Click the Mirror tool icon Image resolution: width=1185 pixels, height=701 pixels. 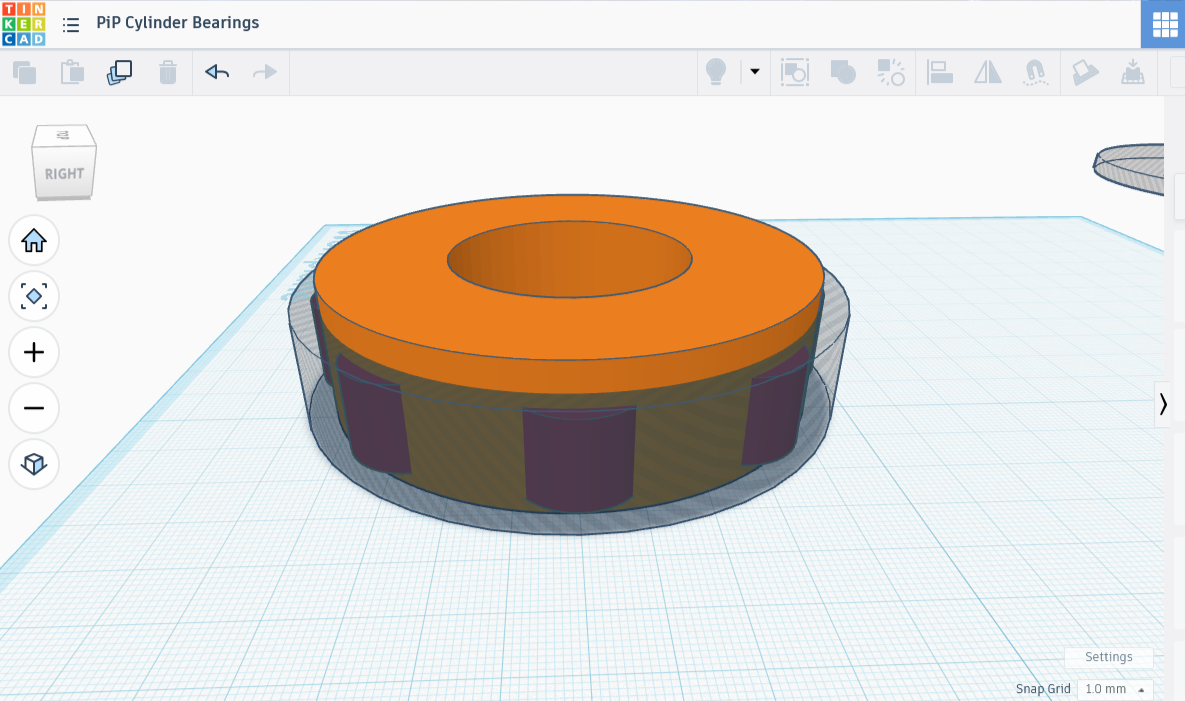(987, 73)
